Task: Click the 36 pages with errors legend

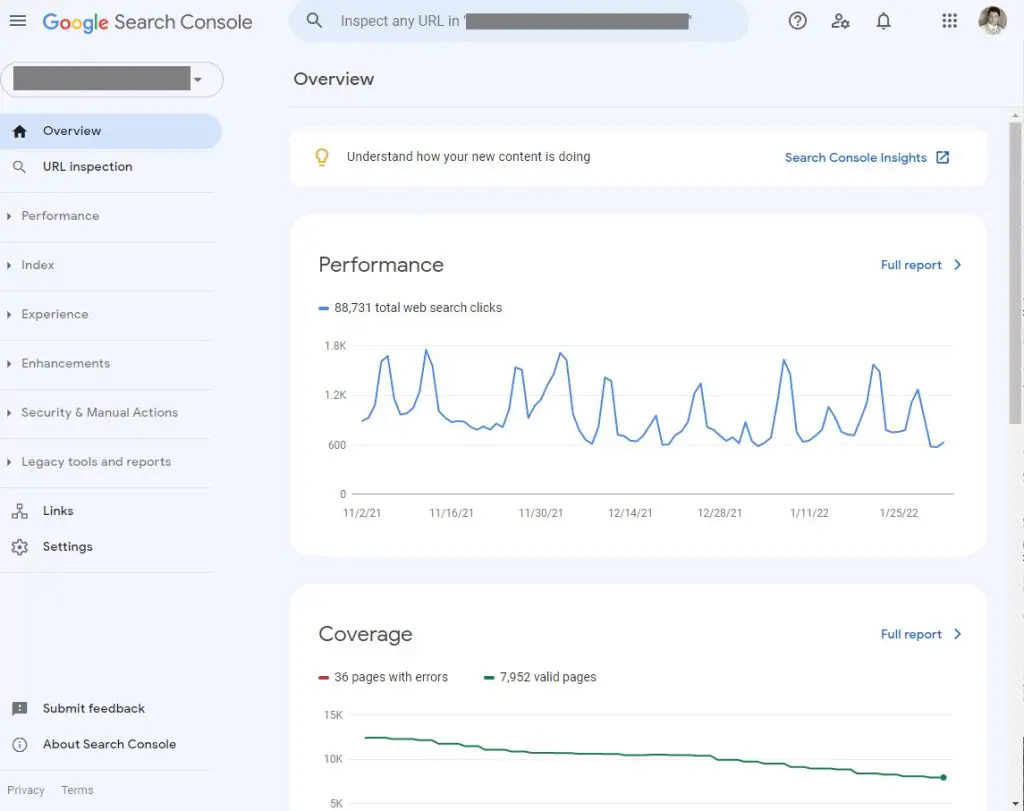Action: [x=383, y=677]
